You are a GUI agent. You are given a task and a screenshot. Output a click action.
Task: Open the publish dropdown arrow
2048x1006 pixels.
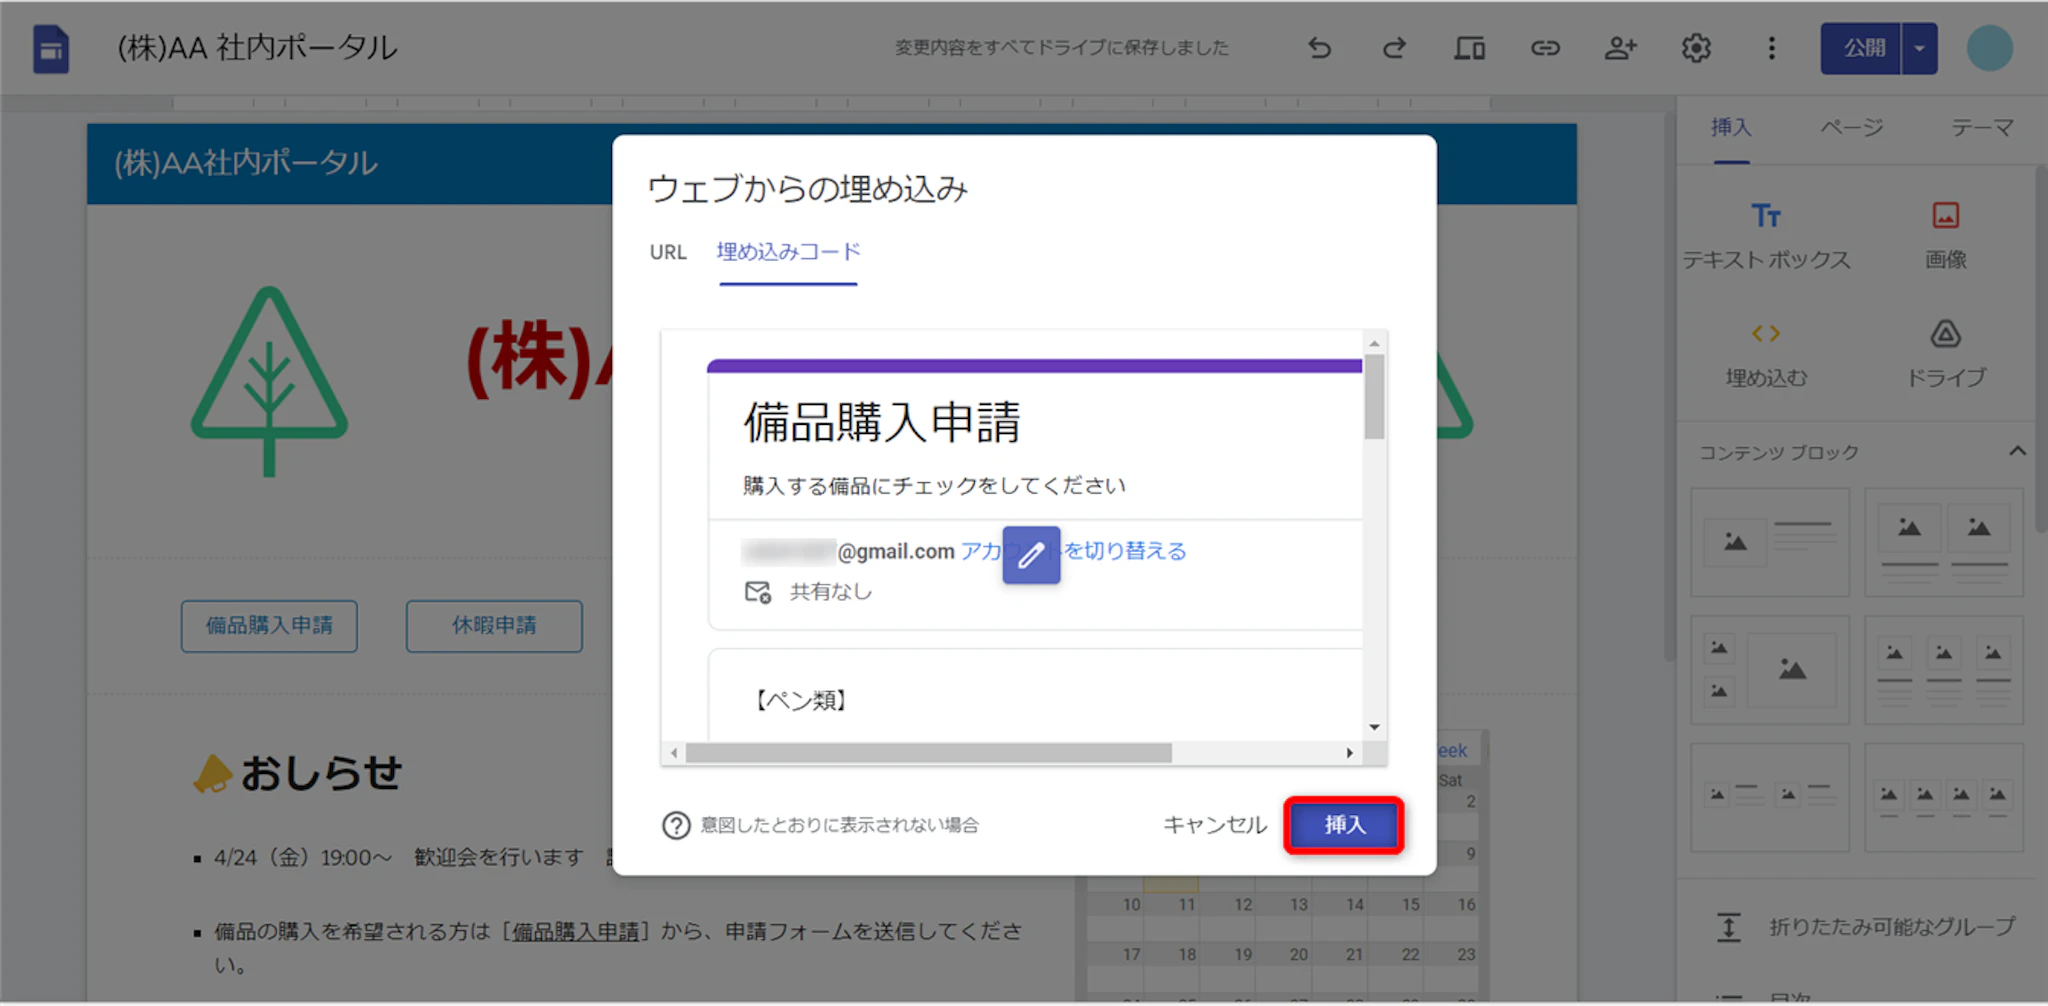(x=1919, y=48)
